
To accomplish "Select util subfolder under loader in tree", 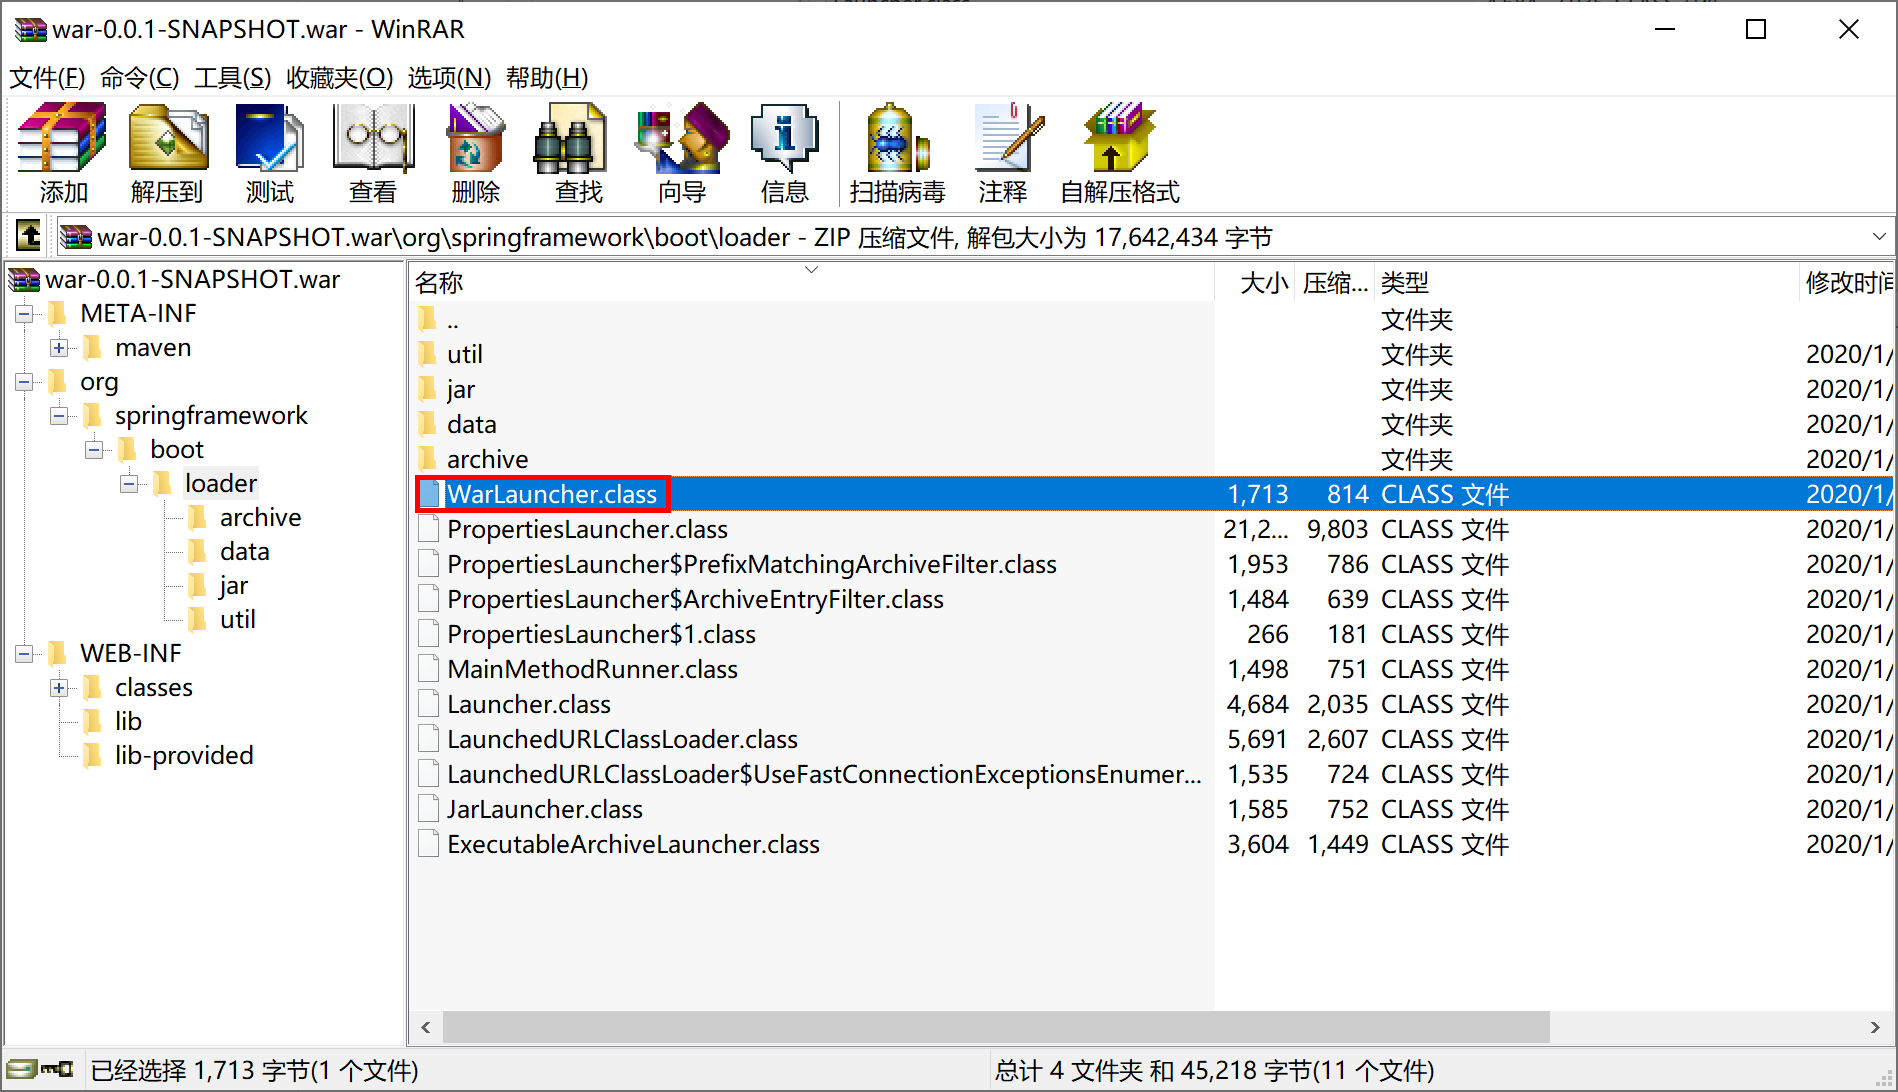I will (x=237, y=619).
